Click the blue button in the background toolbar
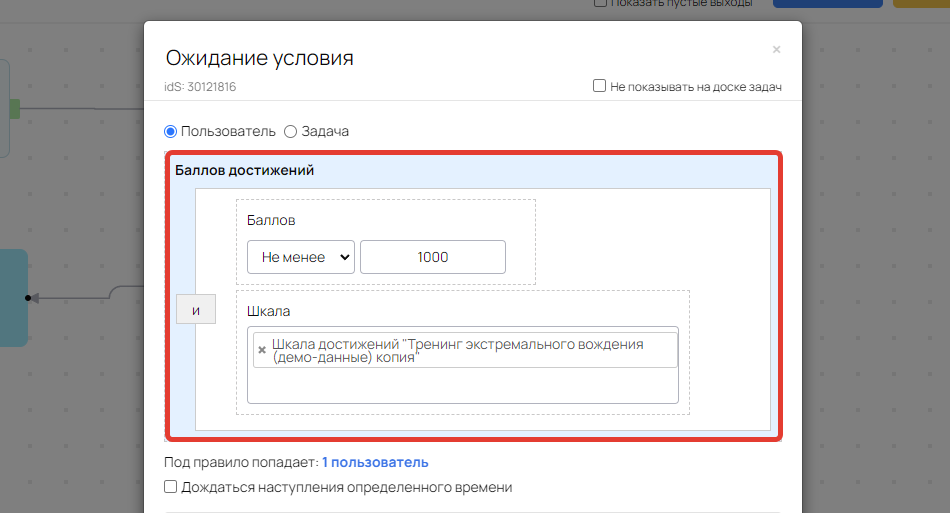 point(828,4)
